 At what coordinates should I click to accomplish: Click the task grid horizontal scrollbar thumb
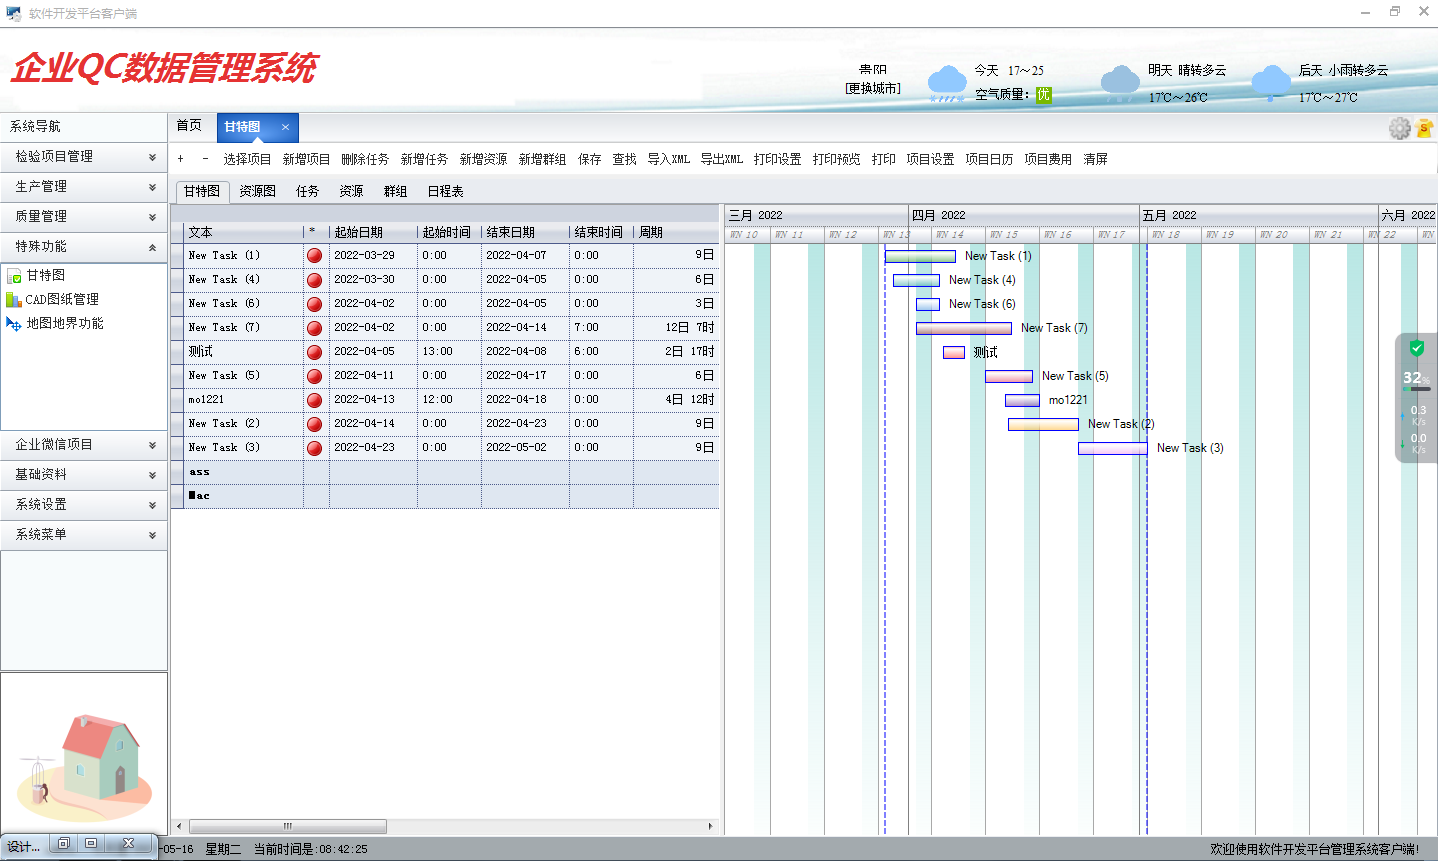pos(288,826)
